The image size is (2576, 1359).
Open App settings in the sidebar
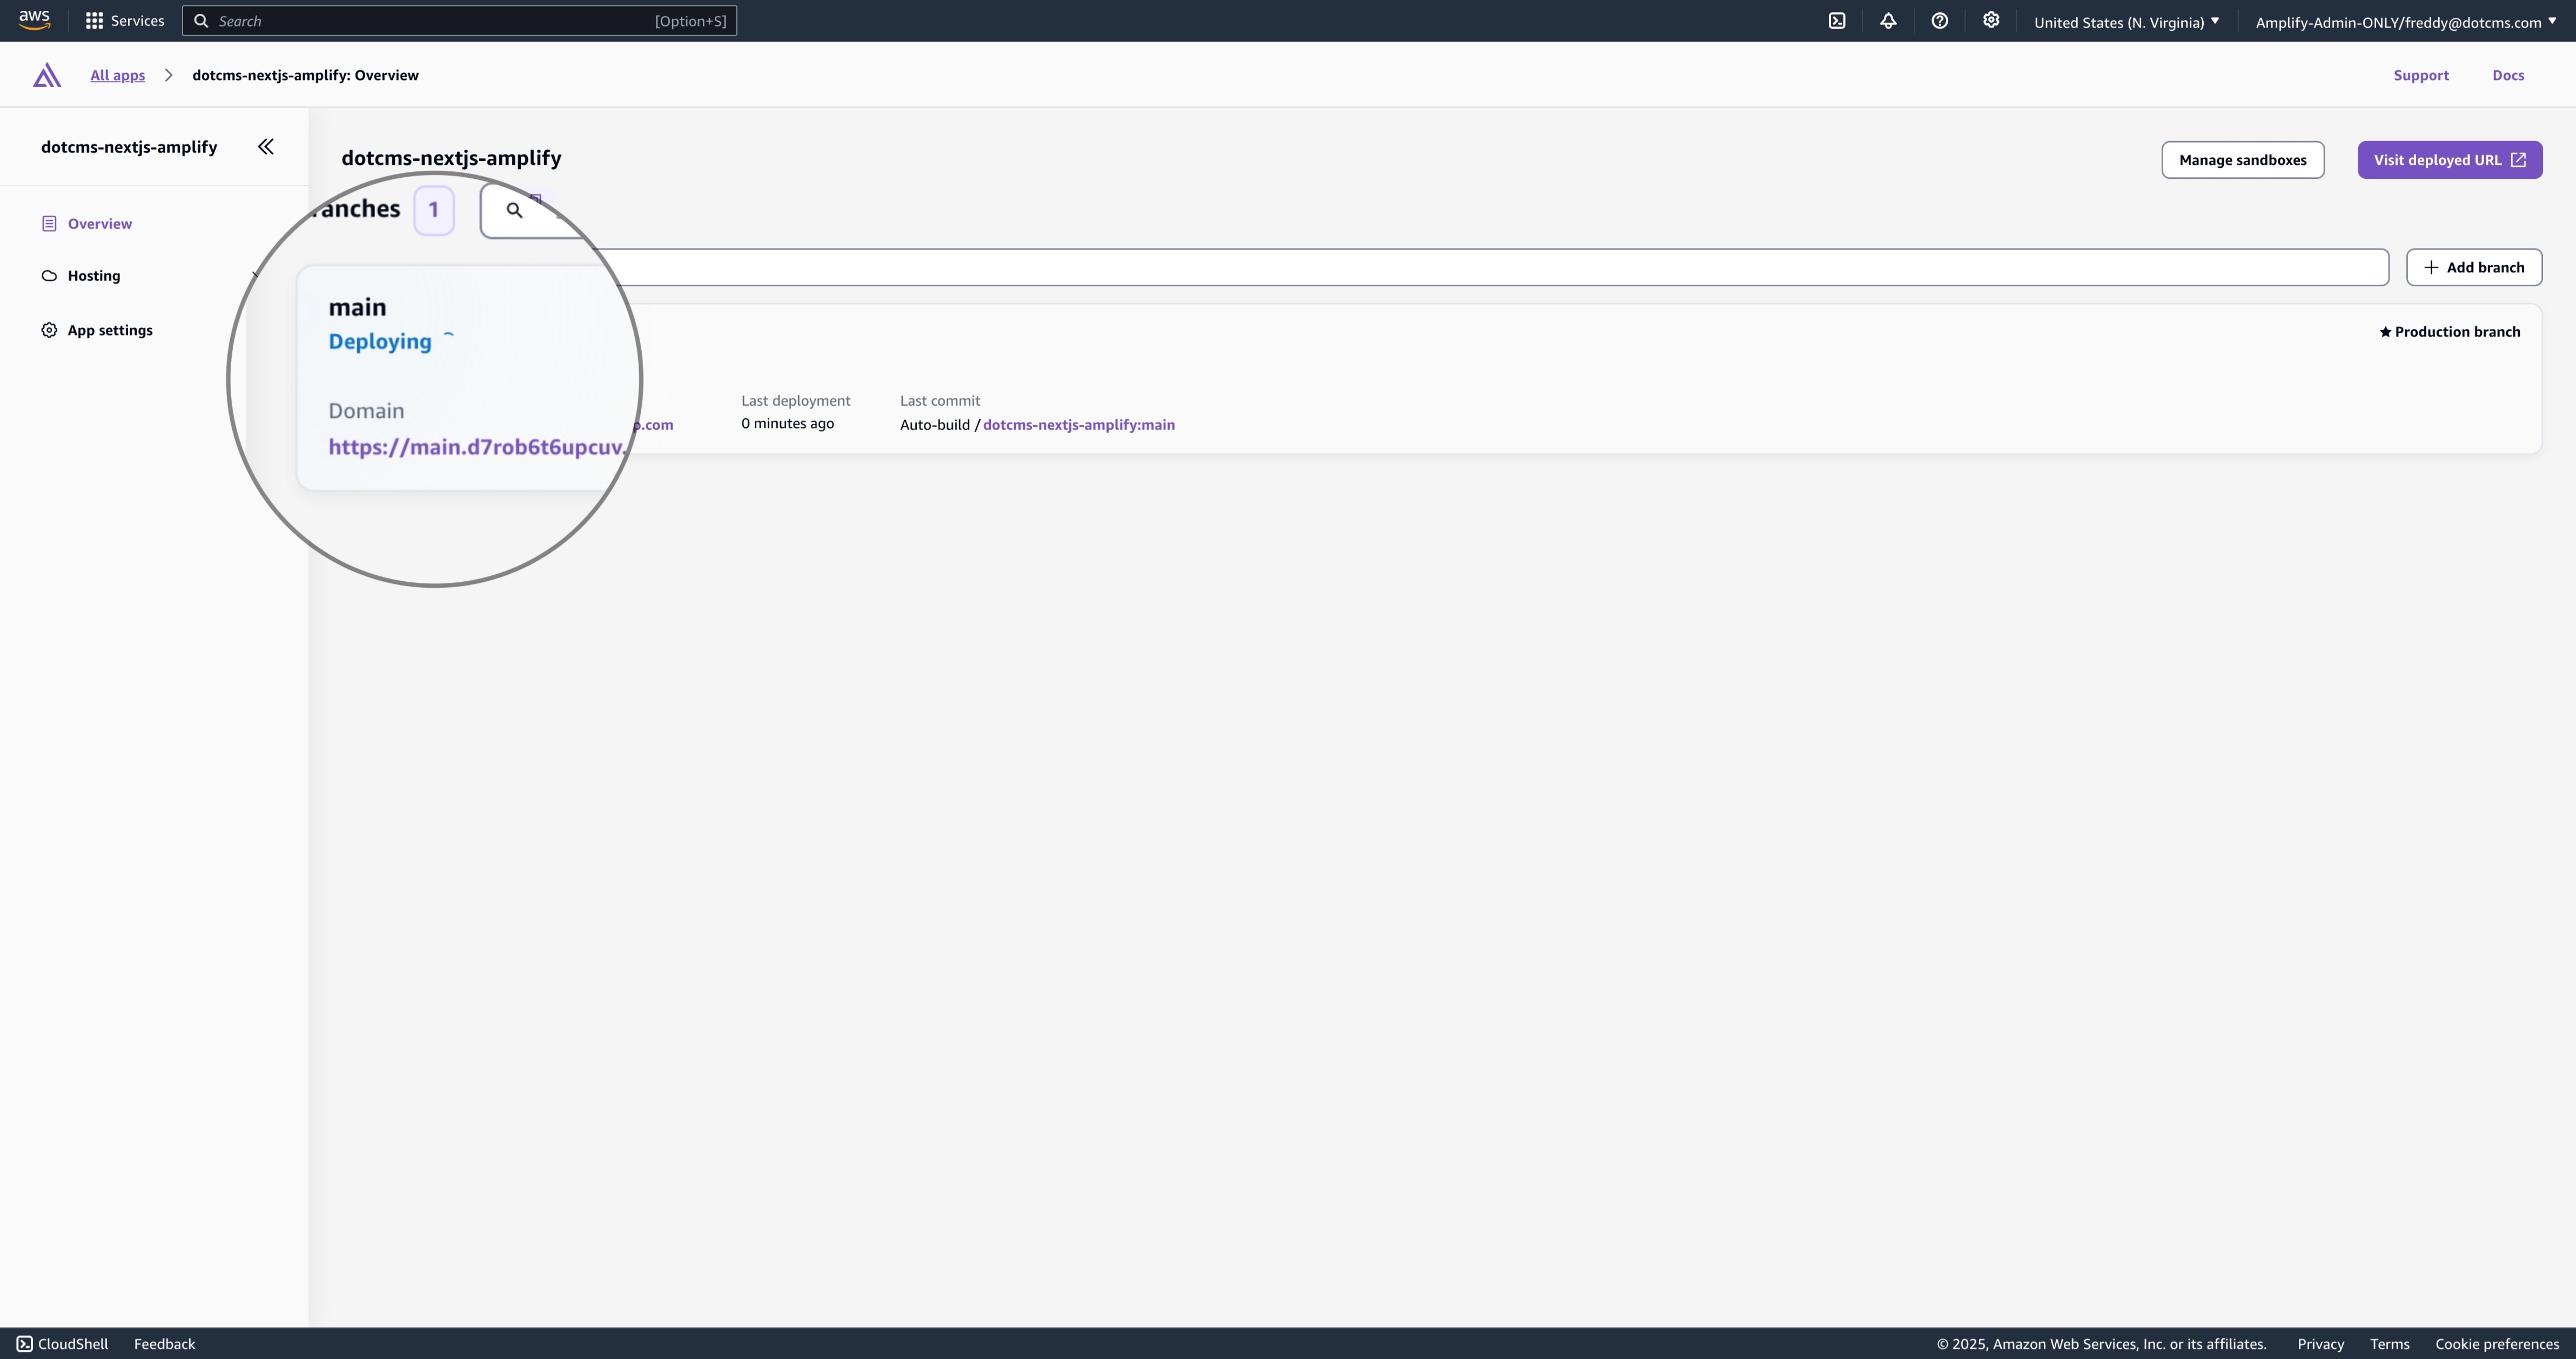coord(110,329)
